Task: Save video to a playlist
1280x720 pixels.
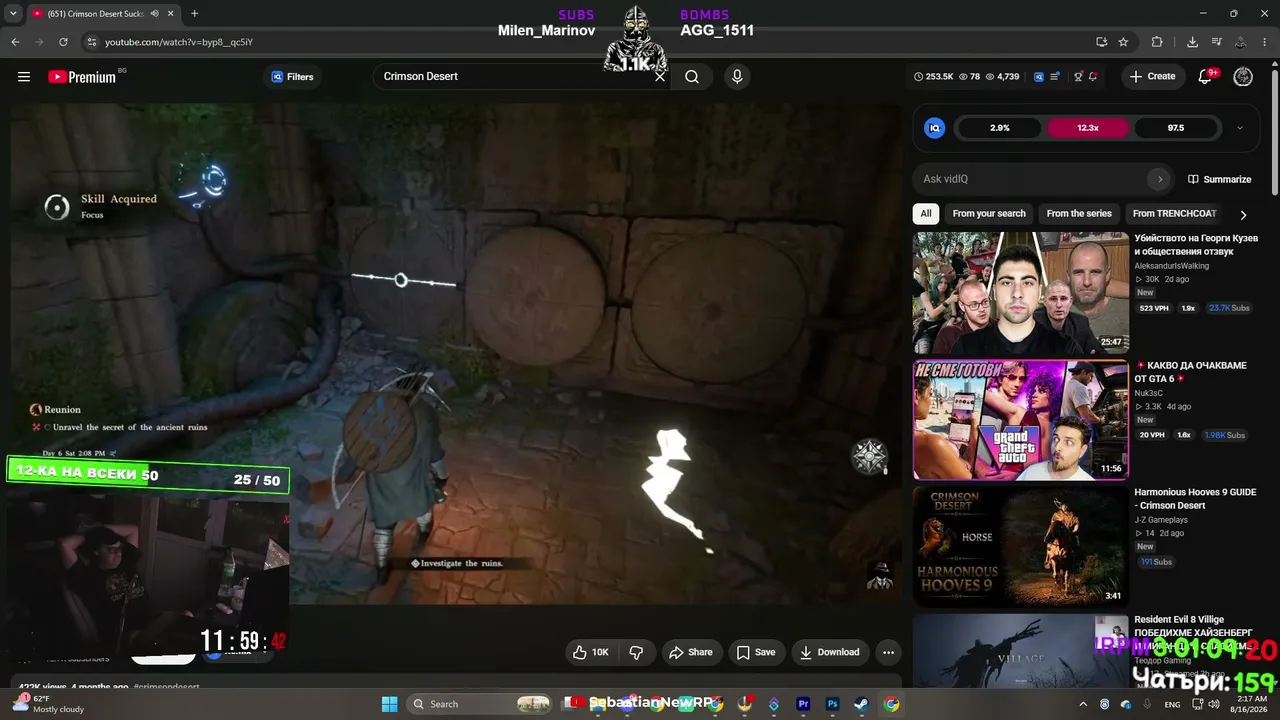Action: point(756,652)
